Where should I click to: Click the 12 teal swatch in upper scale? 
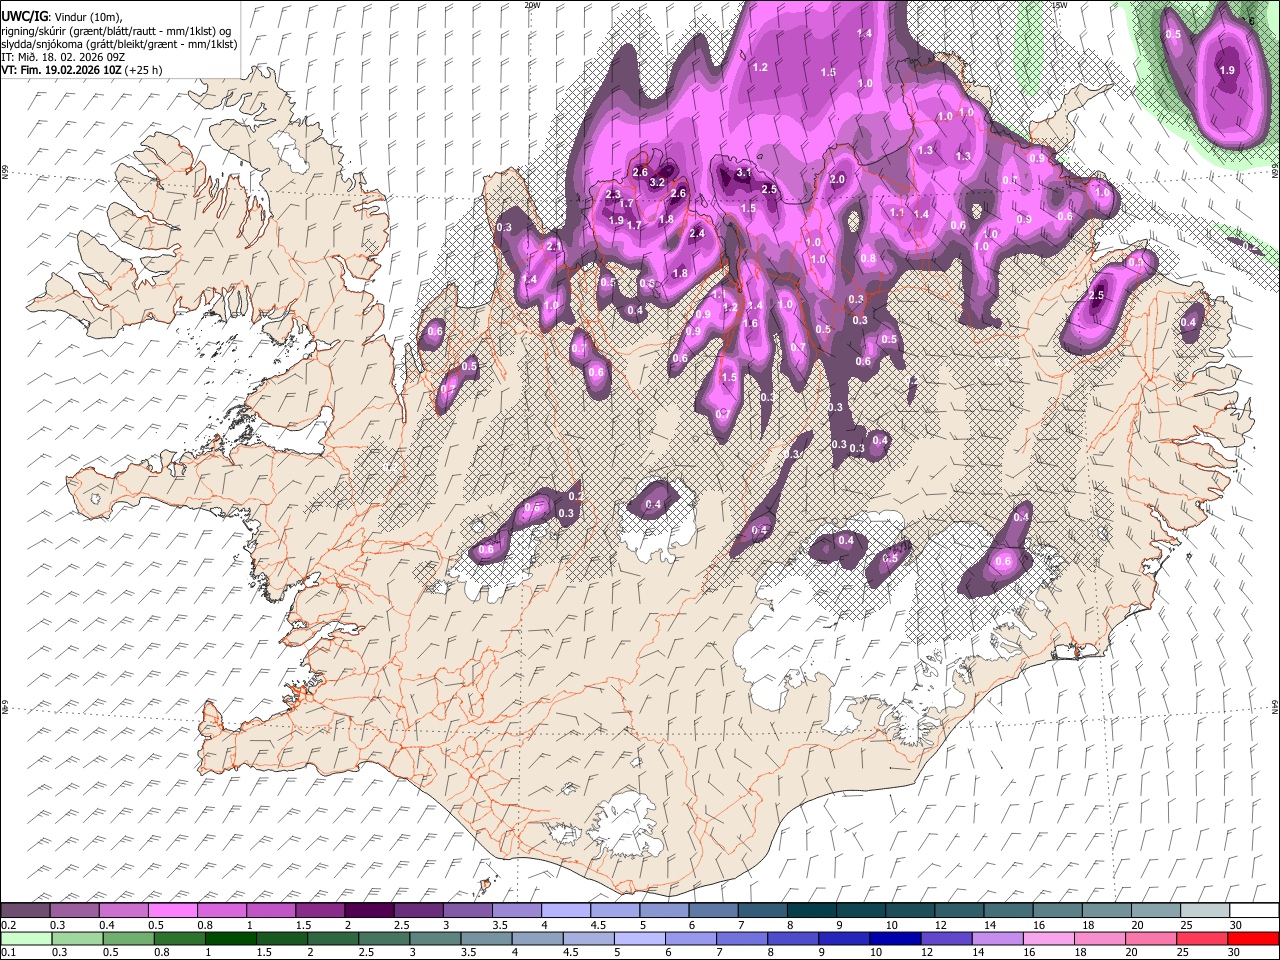coord(959,911)
